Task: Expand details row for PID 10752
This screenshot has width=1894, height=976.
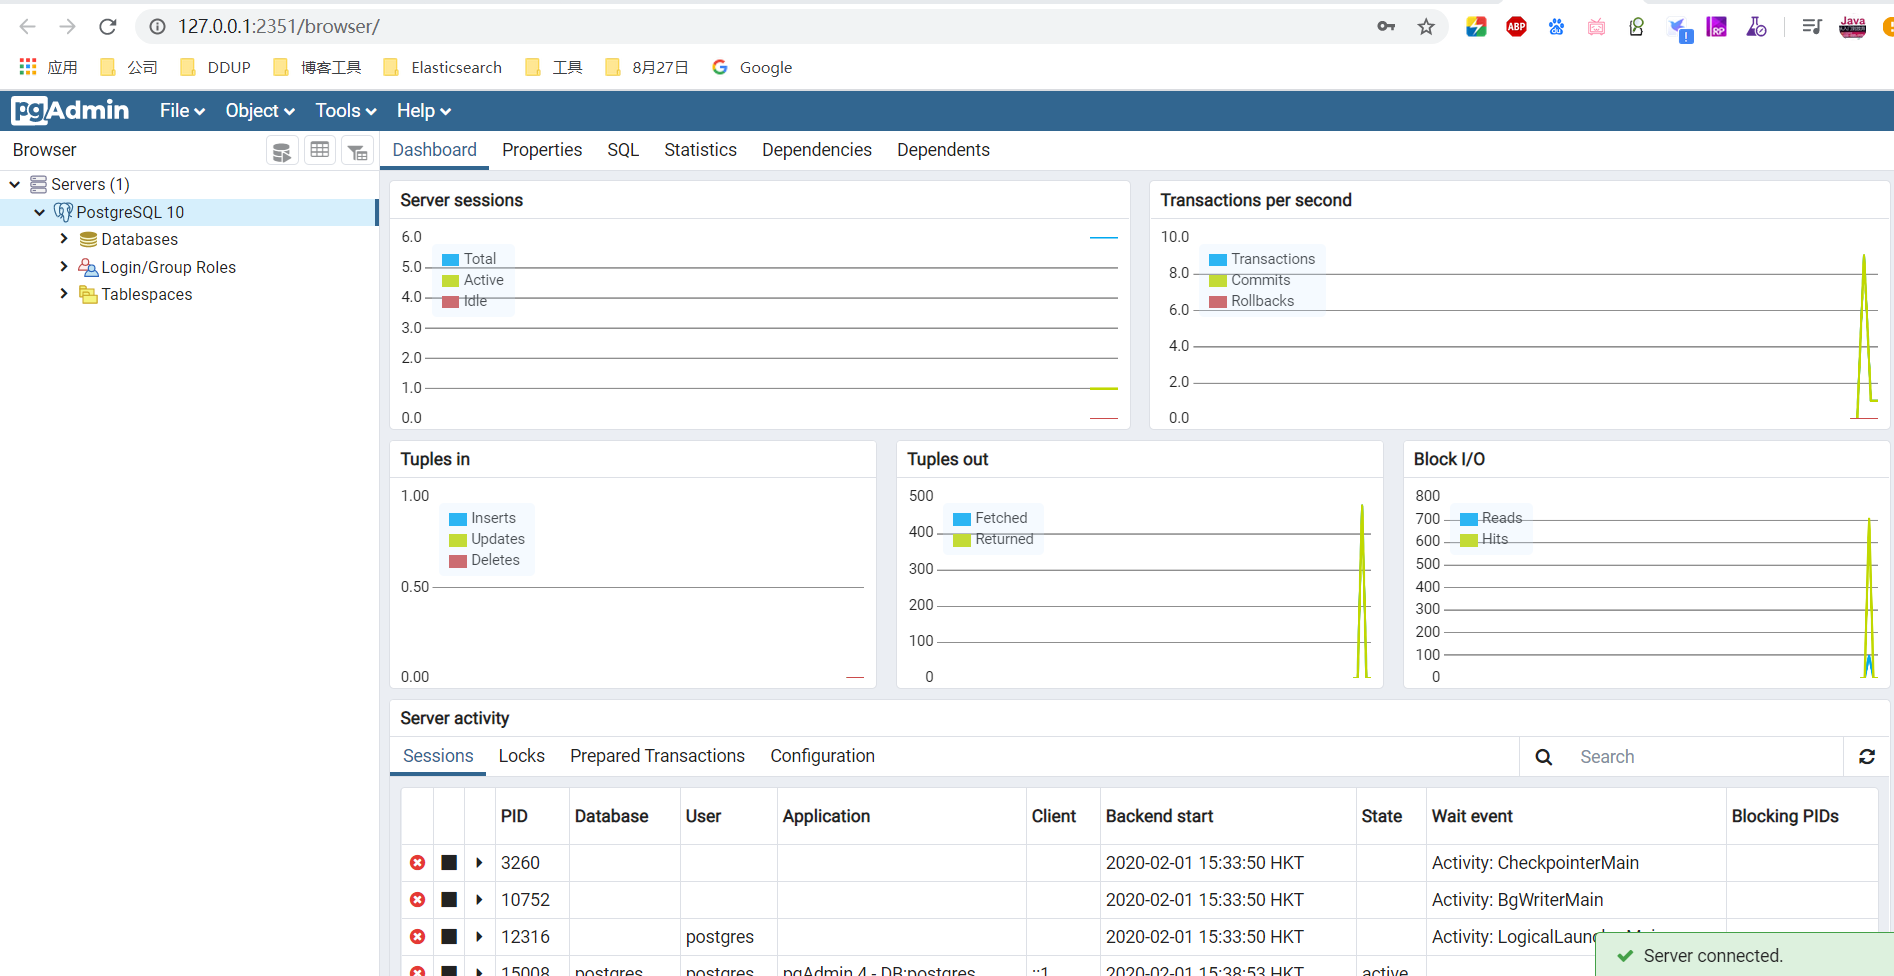Action: click(x=479, y=899)
